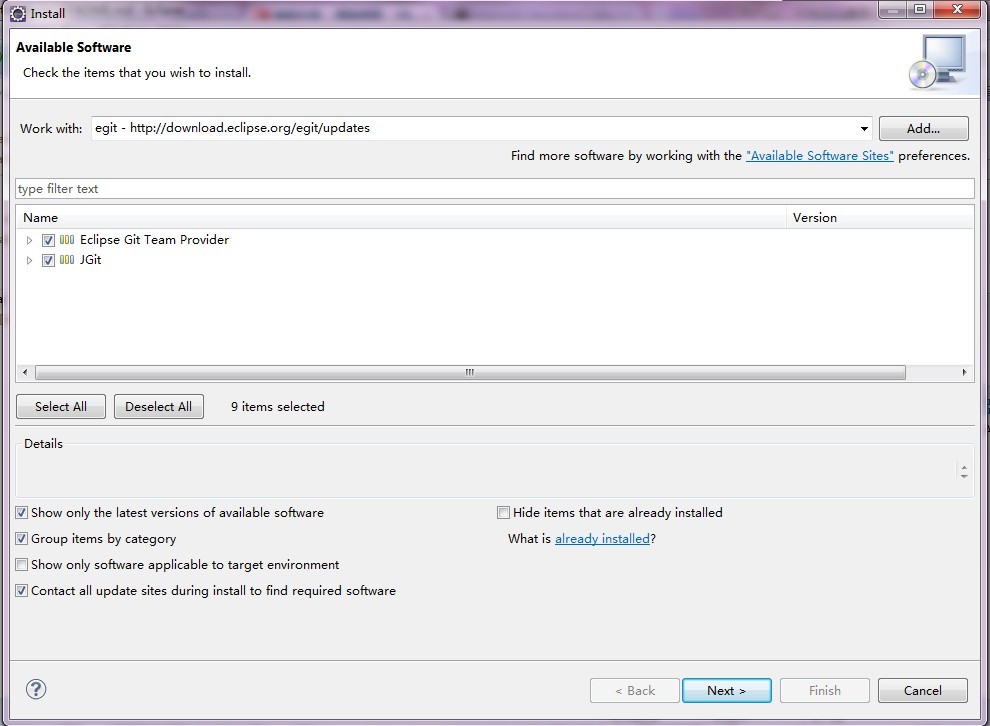Image resolution: width=990 pixels, height=726 pixels.
Task: Click the Name column header
Action: 402,218
